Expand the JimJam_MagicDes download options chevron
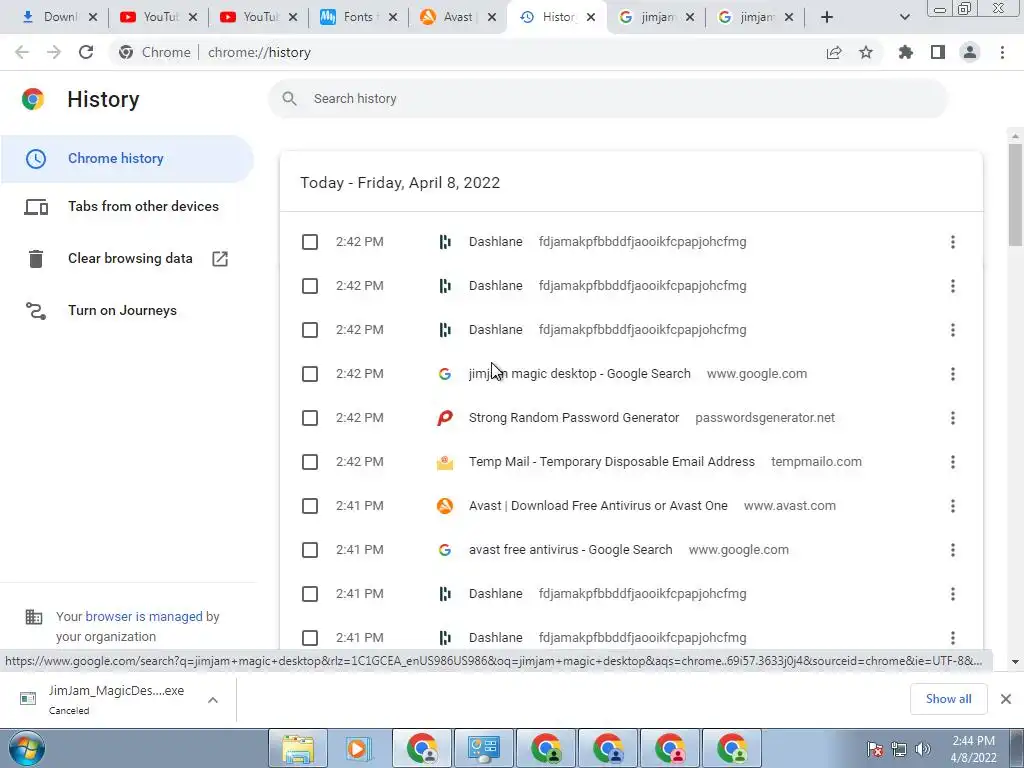 click(213, 700)
